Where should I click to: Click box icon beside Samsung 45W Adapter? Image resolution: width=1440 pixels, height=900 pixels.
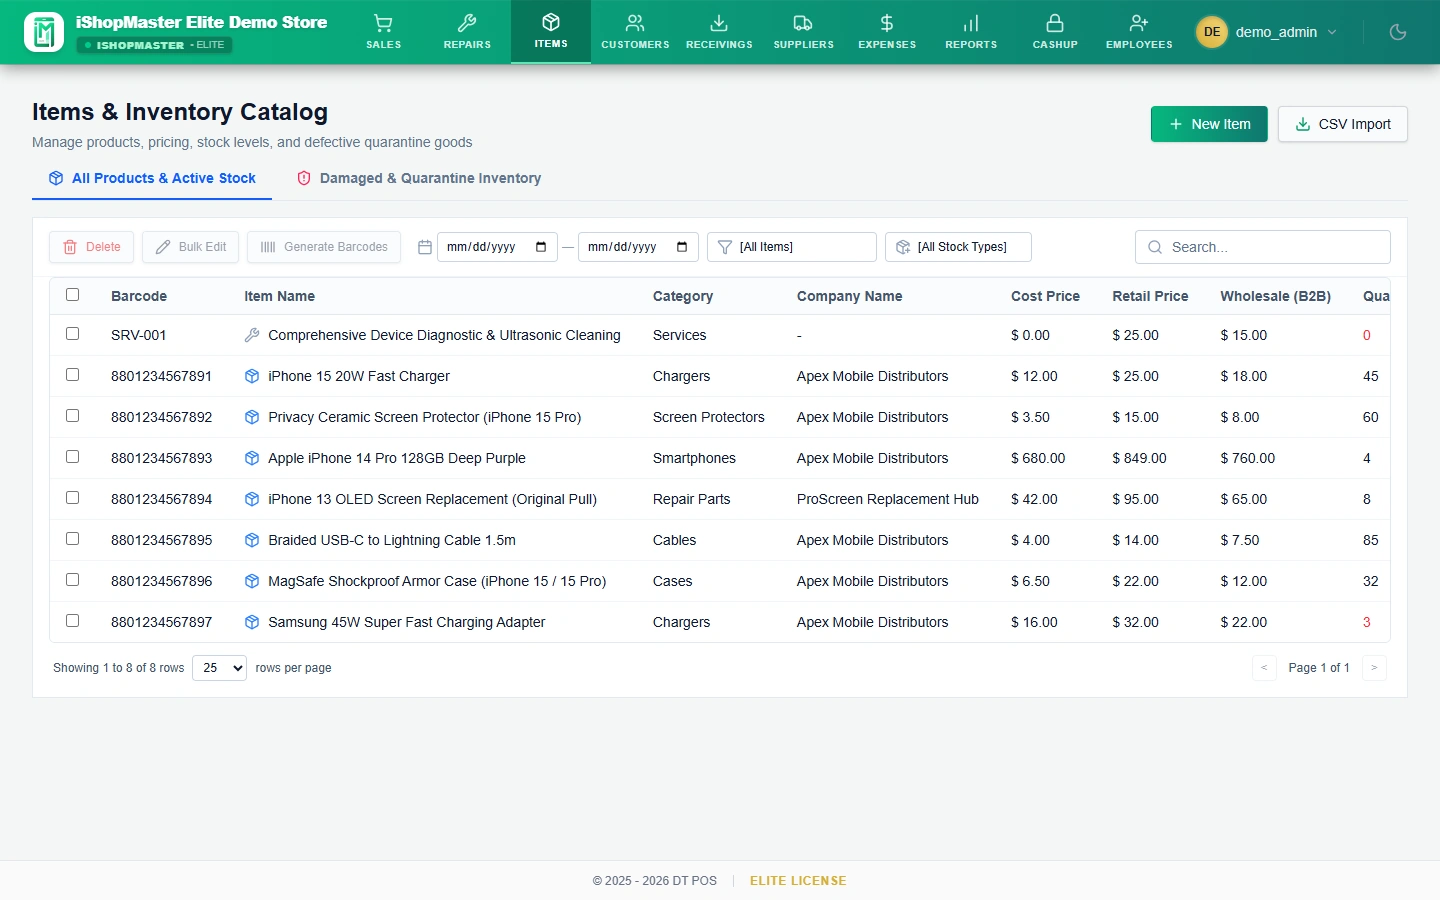(252, 622)
